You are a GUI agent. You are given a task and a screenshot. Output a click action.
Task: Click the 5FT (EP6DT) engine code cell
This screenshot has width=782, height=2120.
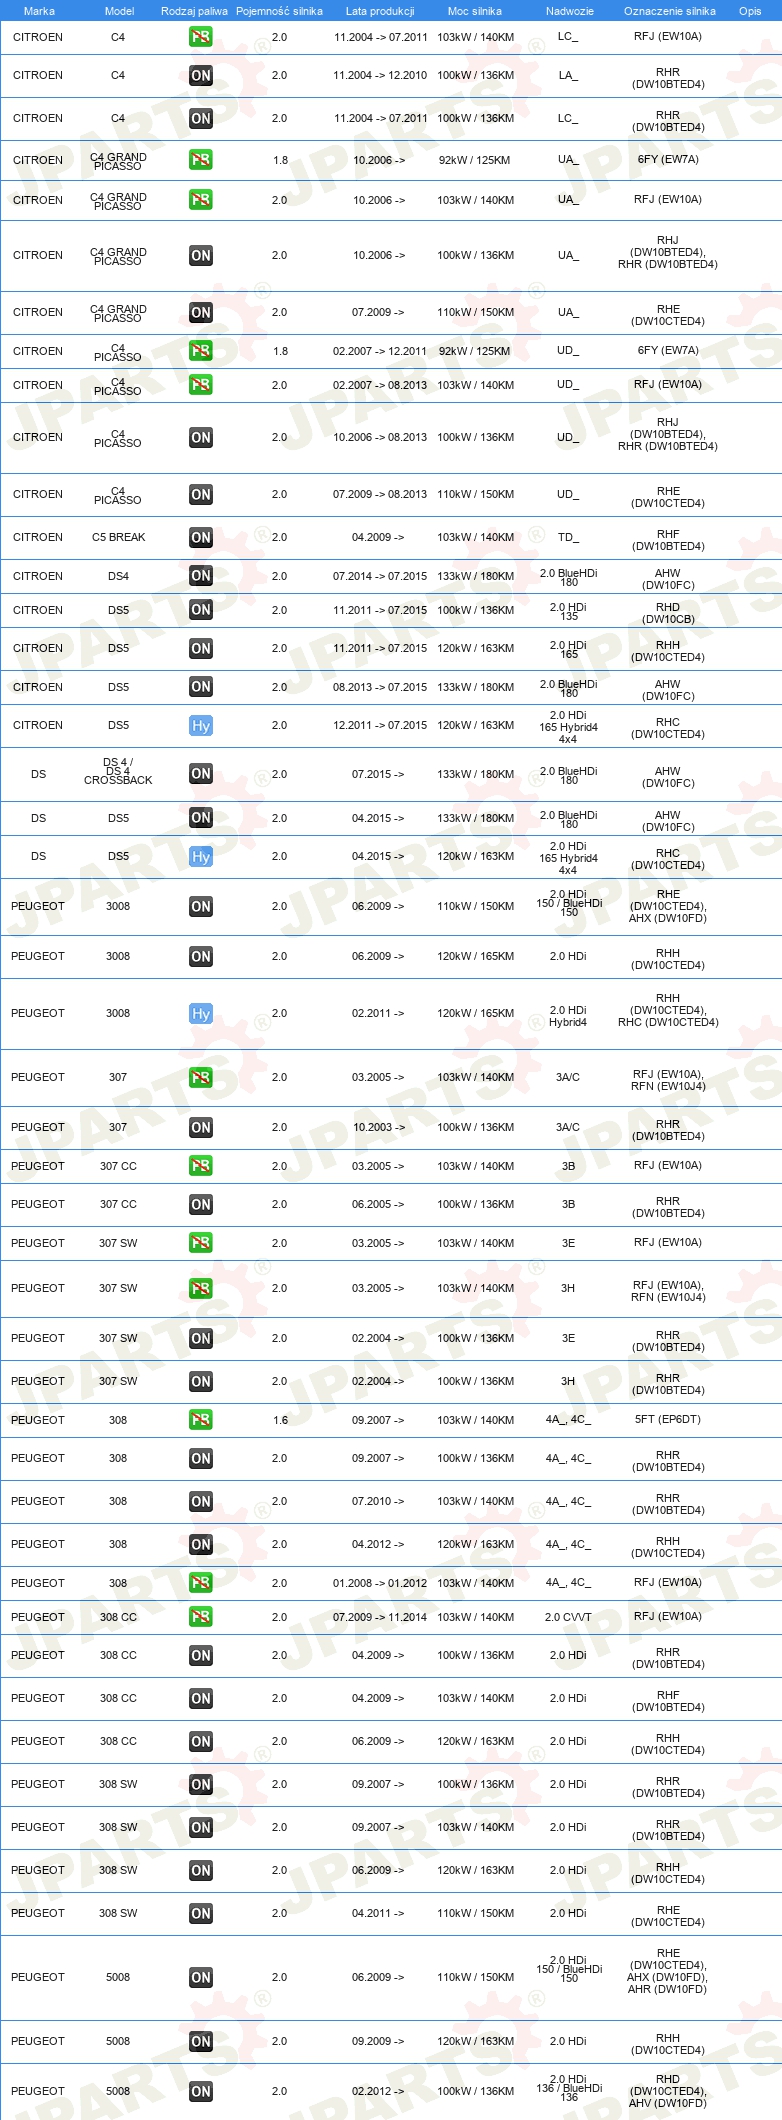coord(668,1419)
